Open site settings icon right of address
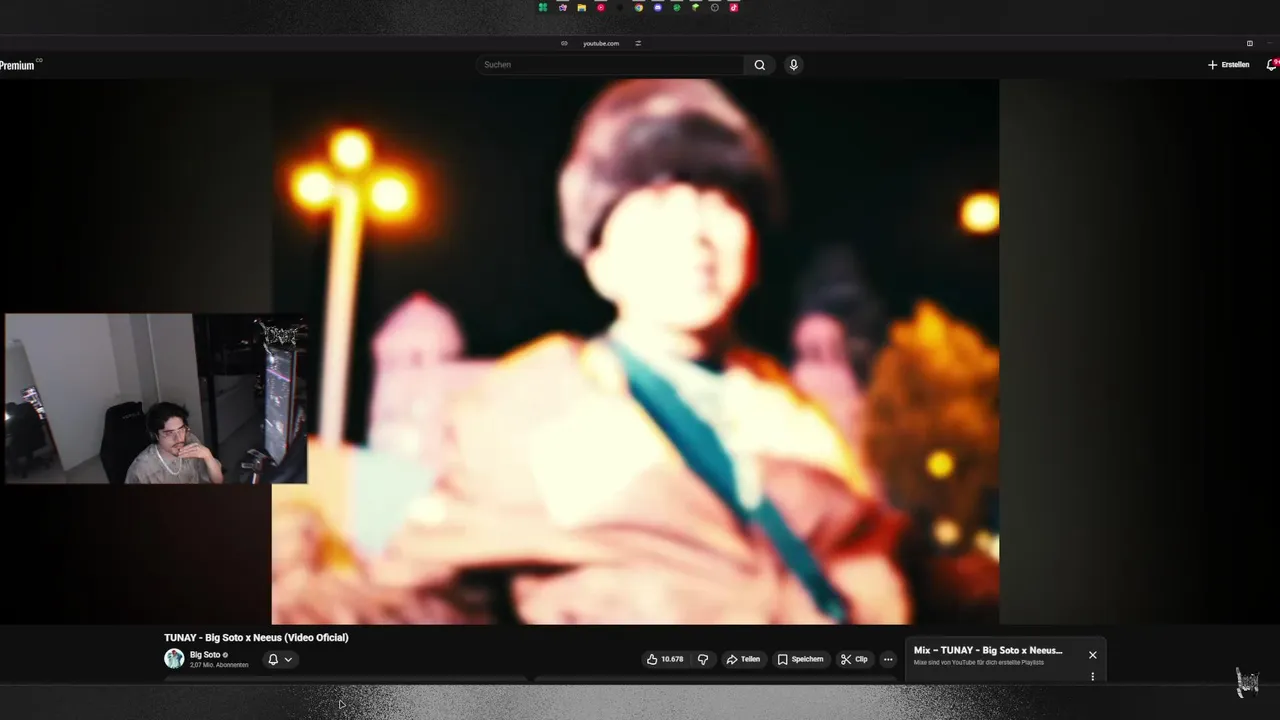The image size is (1280, 720). (638, 43)
